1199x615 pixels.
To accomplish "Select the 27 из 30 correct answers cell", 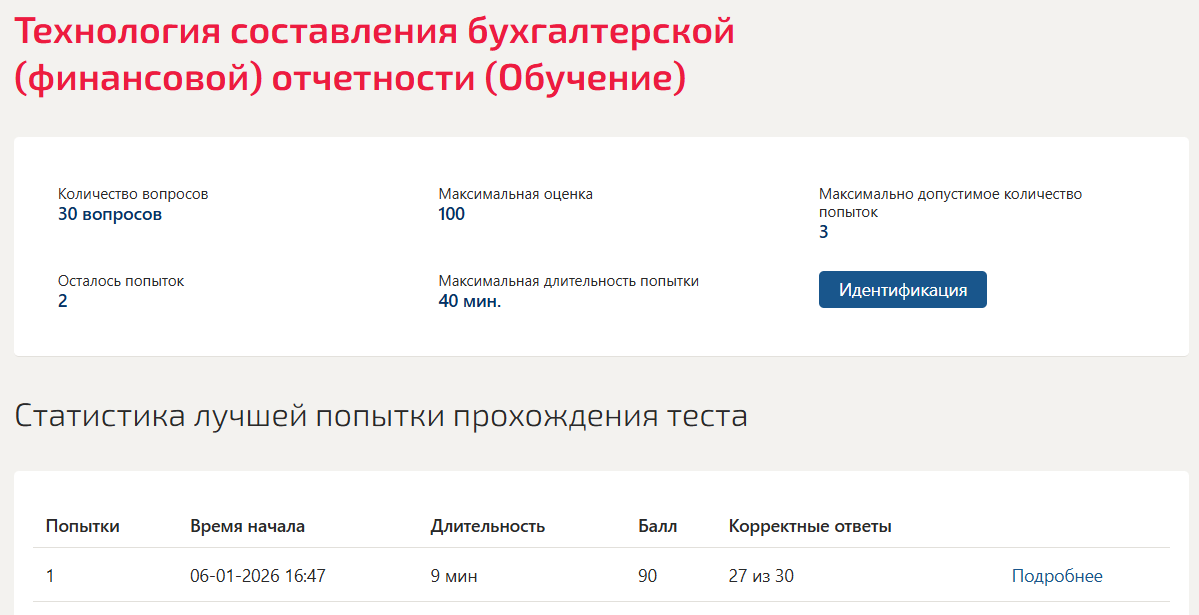I will [x=761, y=576].
